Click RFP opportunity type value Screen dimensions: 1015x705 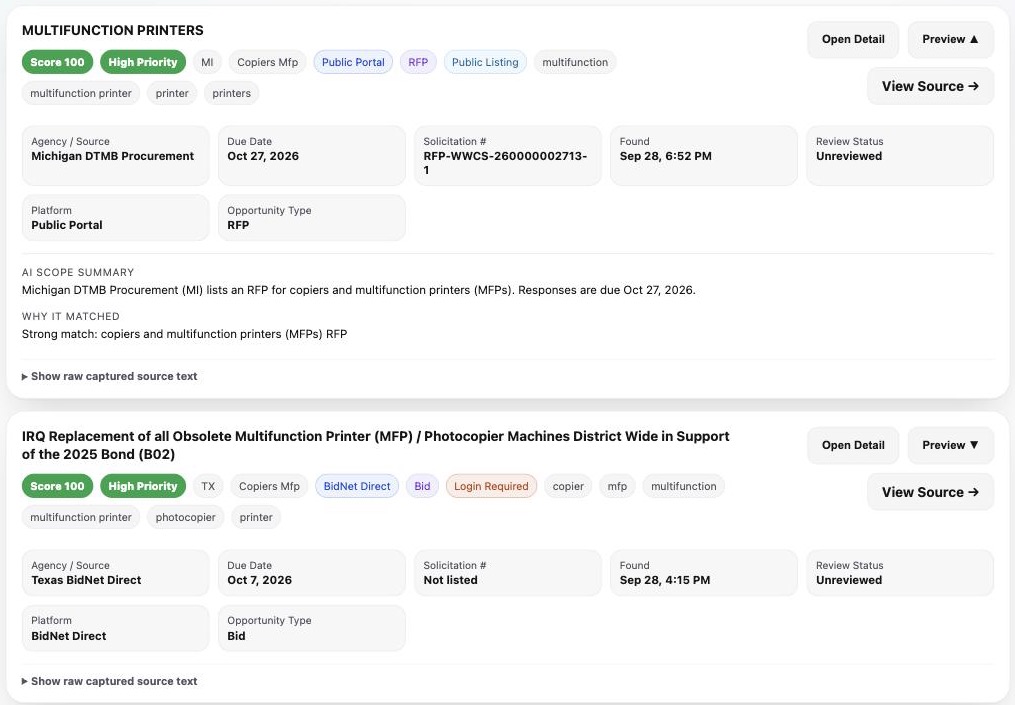pyautogui.click(x=238, y=225)
